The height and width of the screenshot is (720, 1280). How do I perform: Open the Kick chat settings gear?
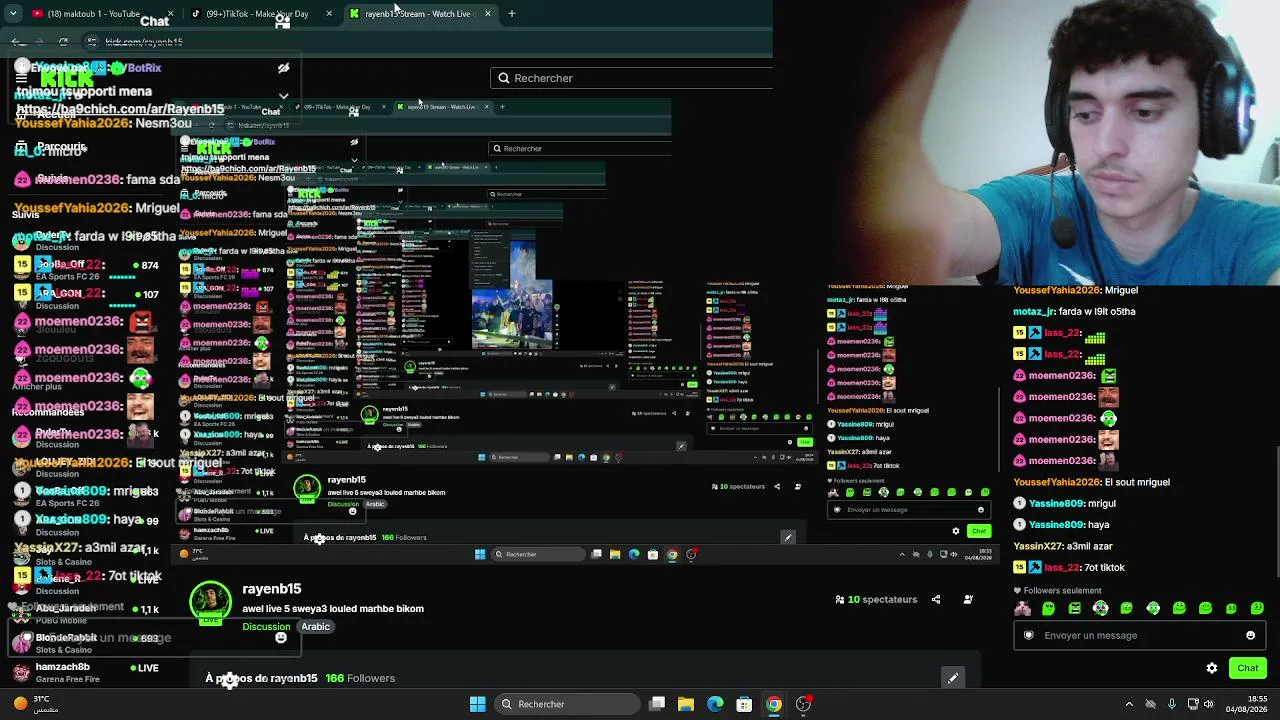pos(1212,668)
